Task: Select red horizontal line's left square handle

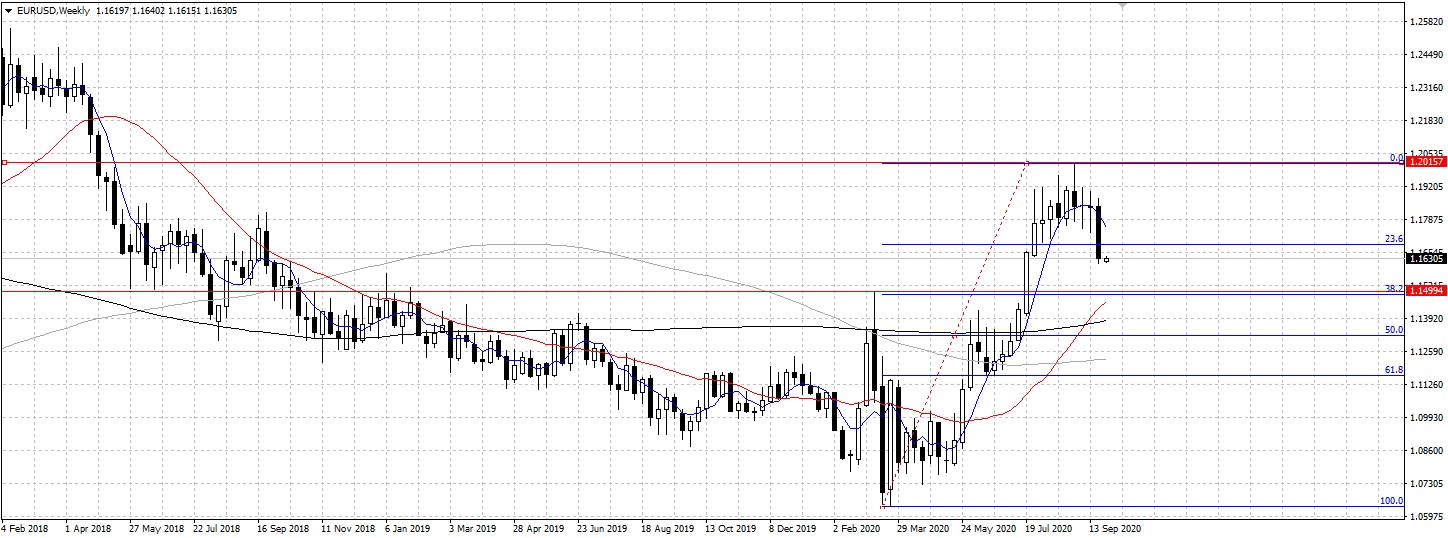Action: coord(4,162)
